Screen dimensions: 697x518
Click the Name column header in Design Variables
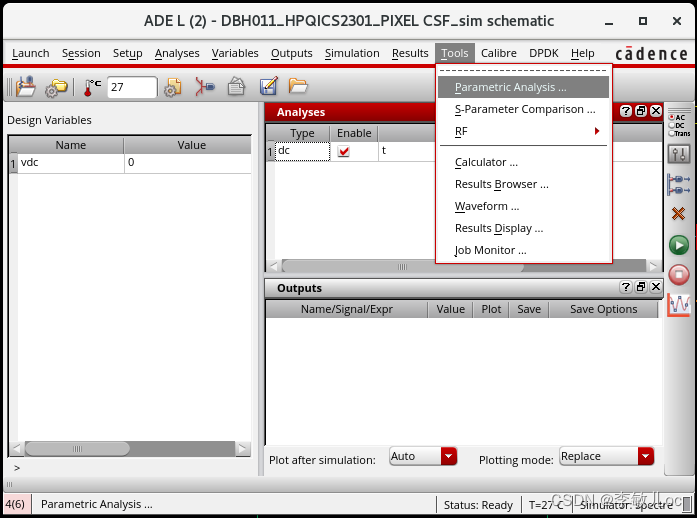pos(71,145)
